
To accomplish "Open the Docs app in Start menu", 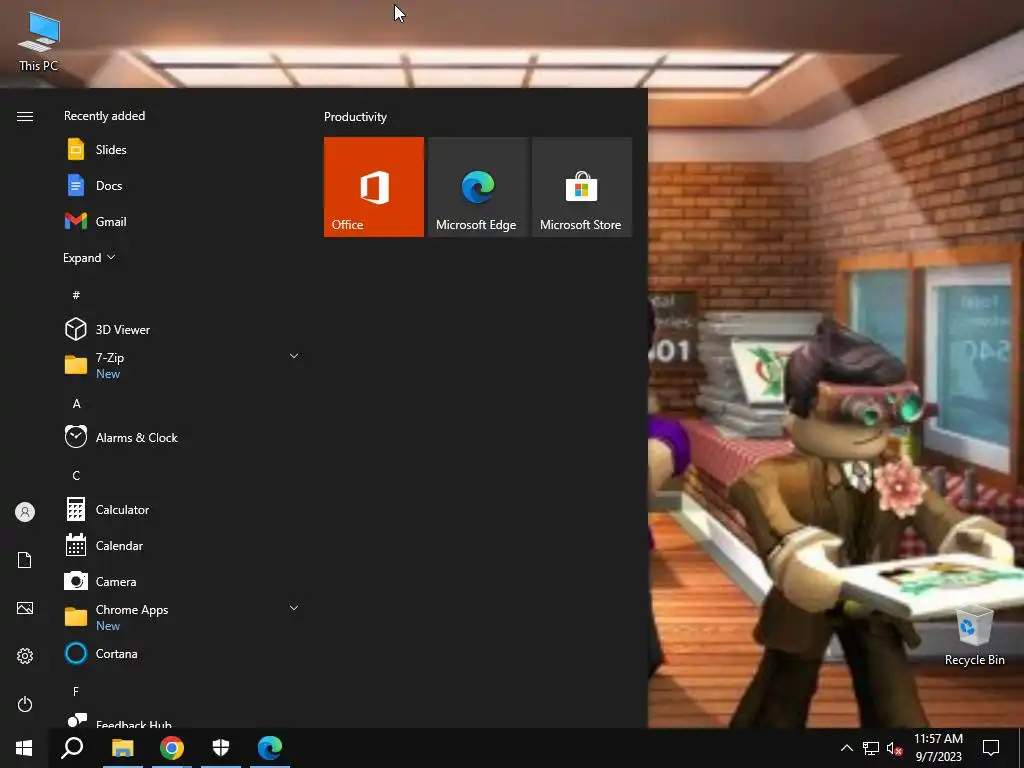I will (x=183, y=185).
